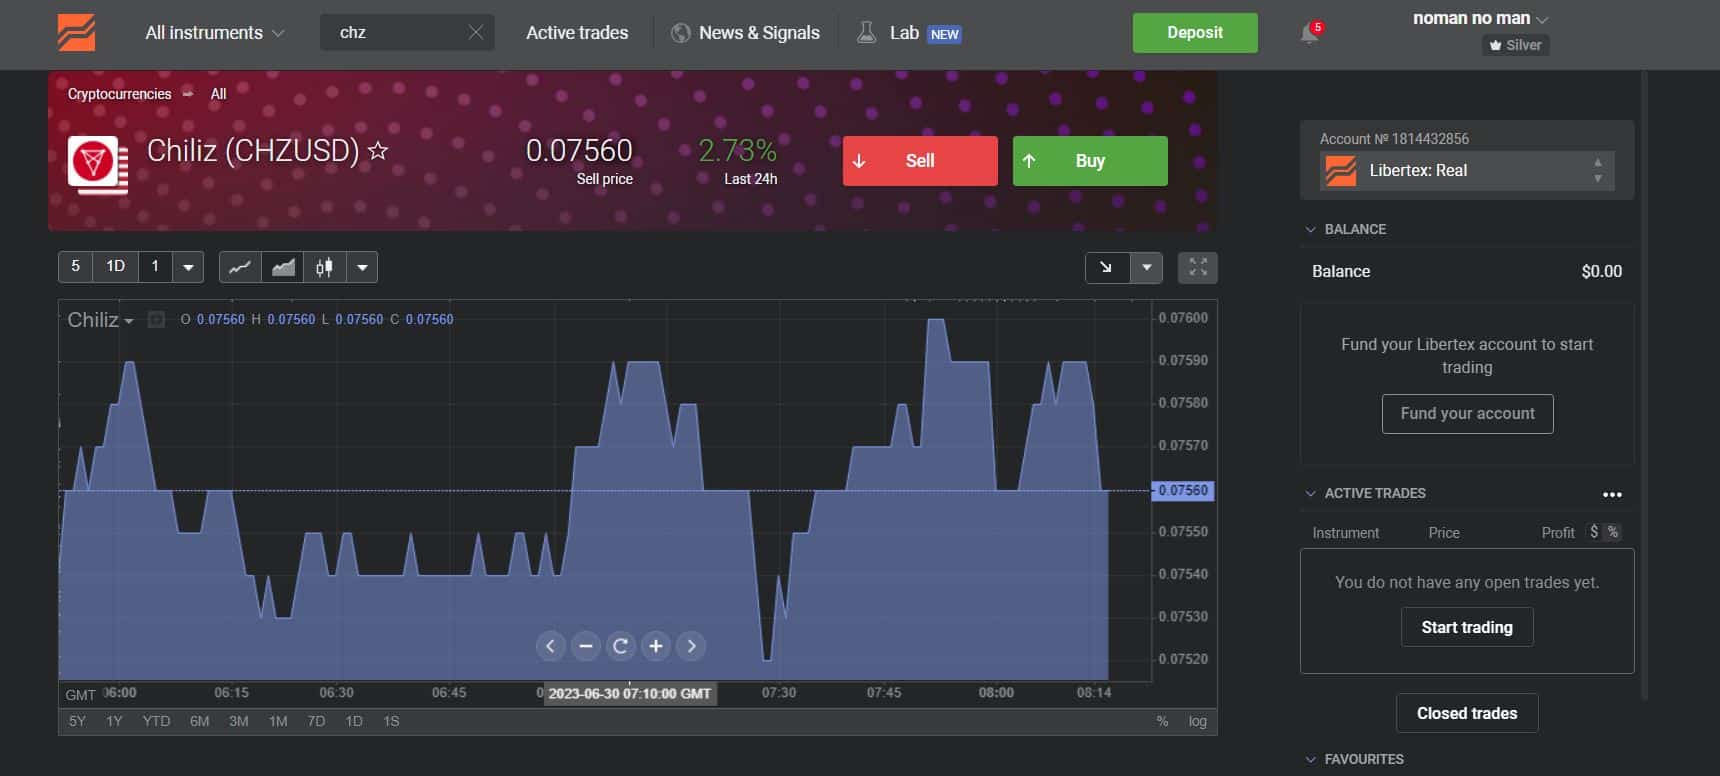Viewport: 1720px width, 776px height.
Task: Select the candlestick chart type
Action: 324,267
